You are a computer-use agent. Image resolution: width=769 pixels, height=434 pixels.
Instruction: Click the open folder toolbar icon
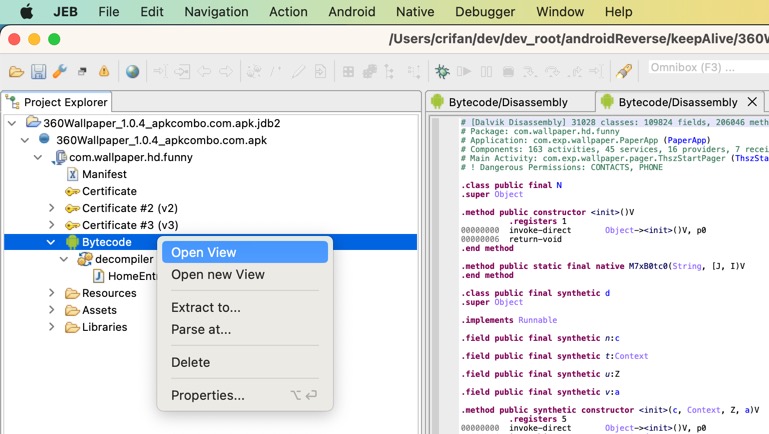pyautogui.click(x=16, y=72)
